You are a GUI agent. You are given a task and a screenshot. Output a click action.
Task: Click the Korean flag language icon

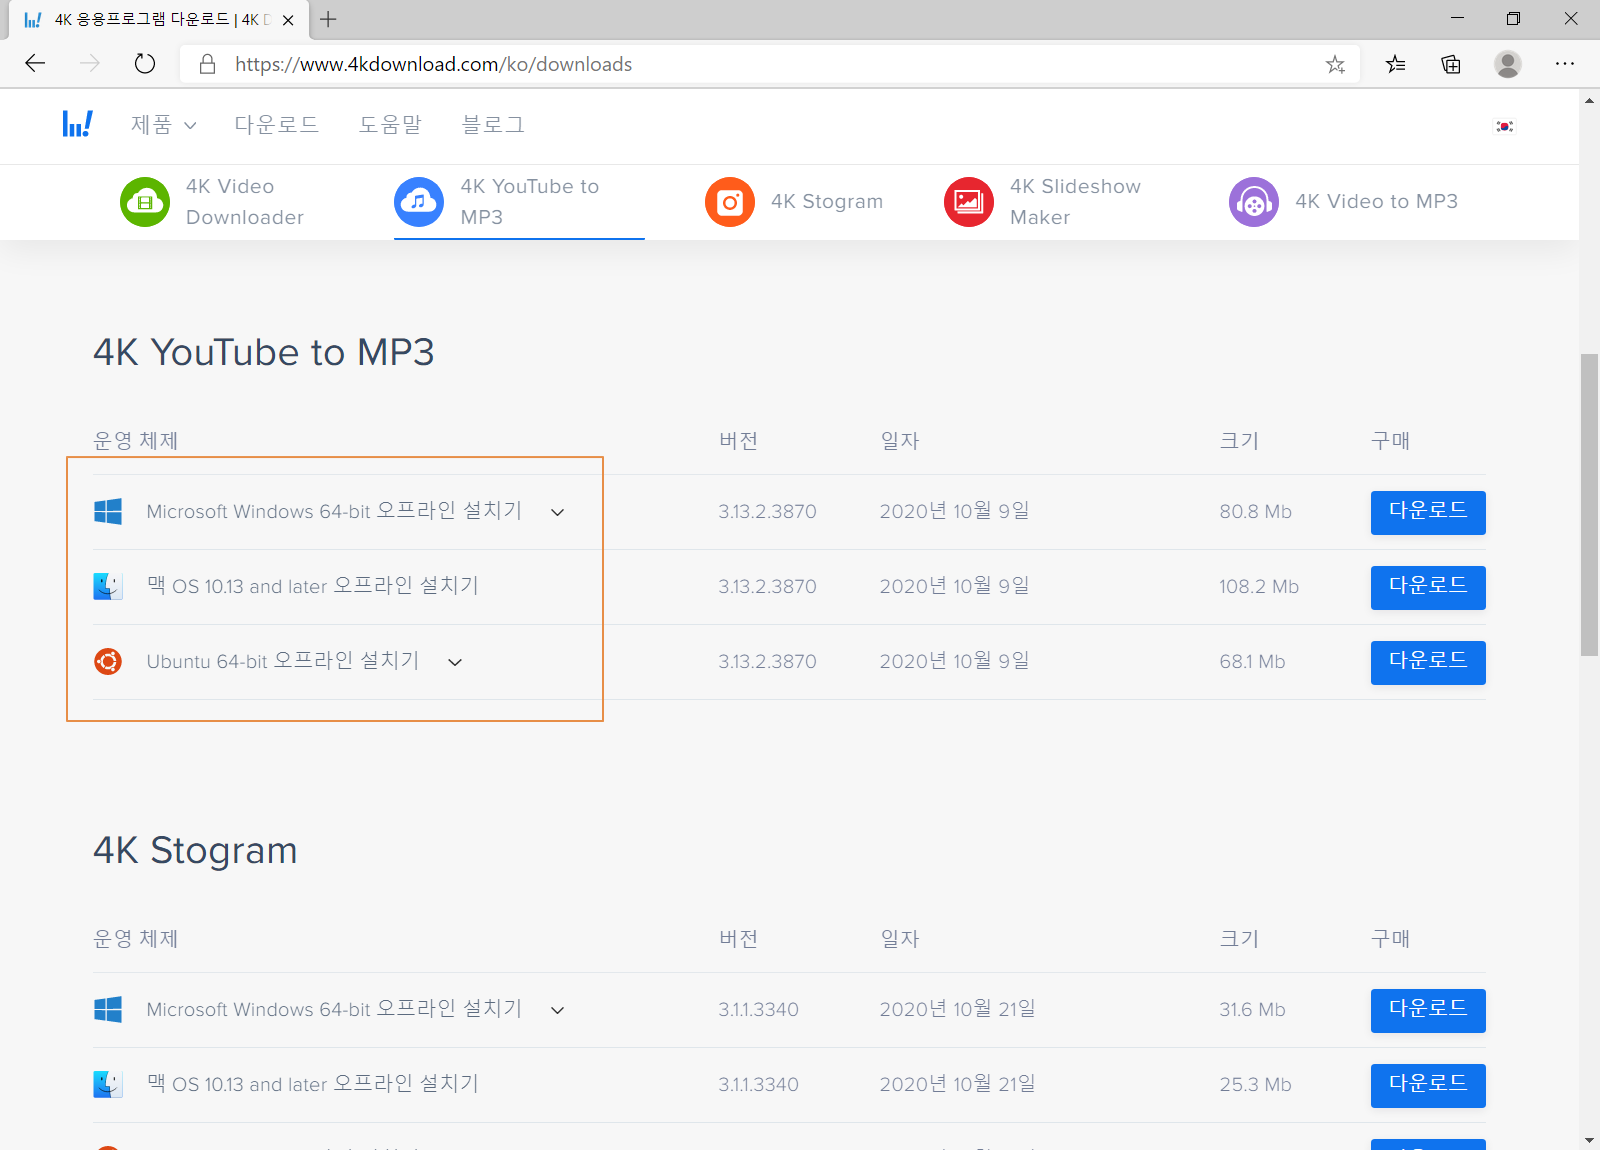pyautogui.click(x=1504, y=126)
